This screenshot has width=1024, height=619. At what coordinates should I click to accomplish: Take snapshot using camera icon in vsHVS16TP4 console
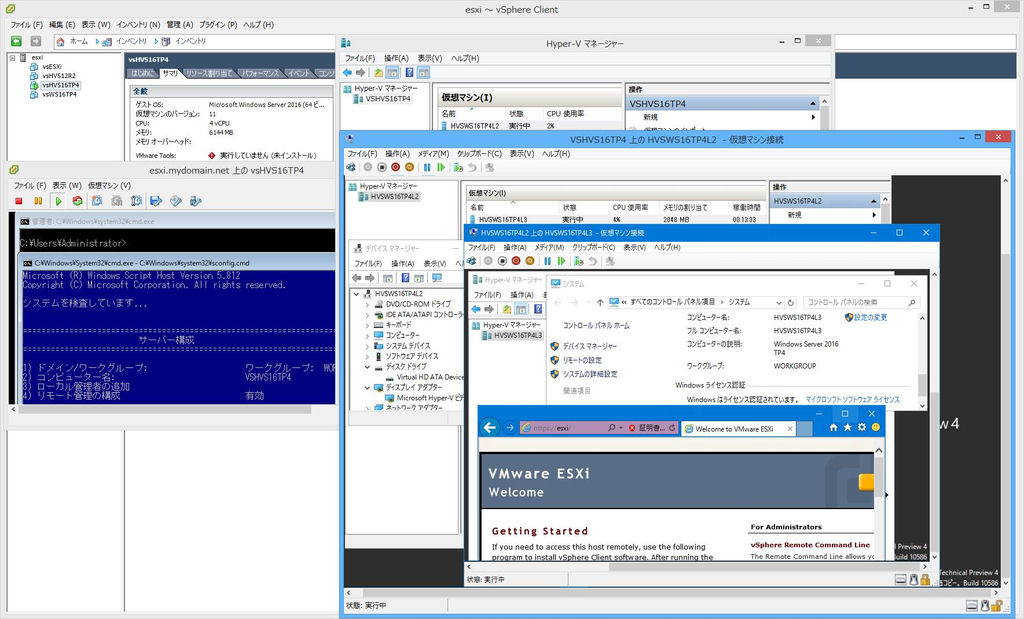(97, 201)
